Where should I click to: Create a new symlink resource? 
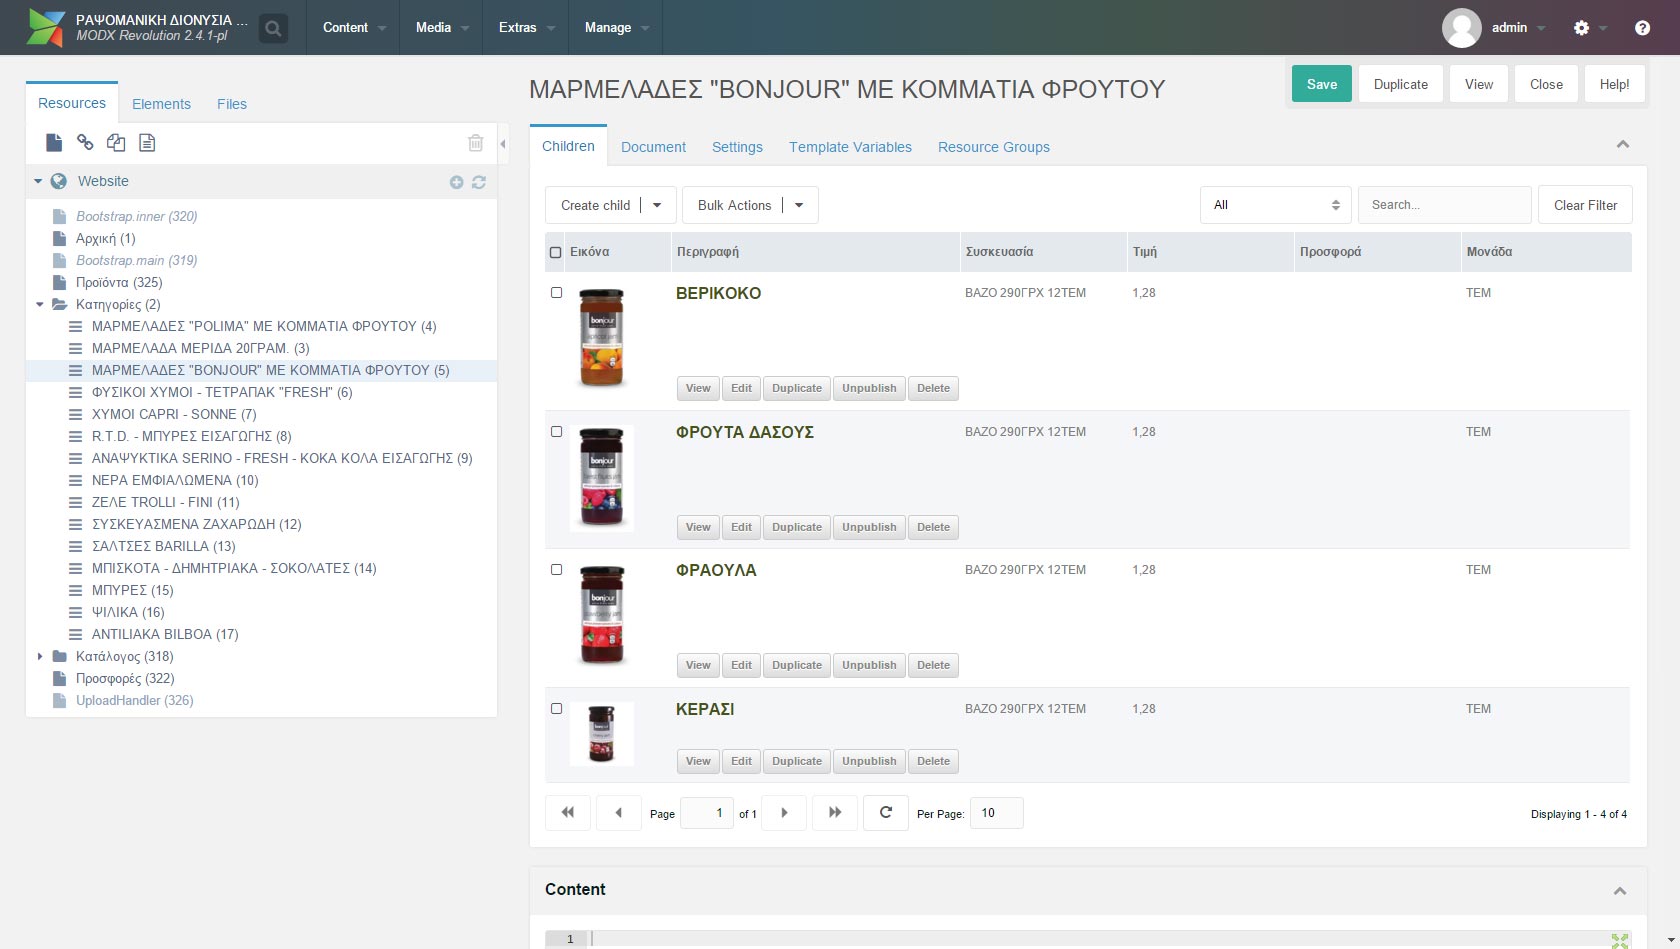pos(116,143)
